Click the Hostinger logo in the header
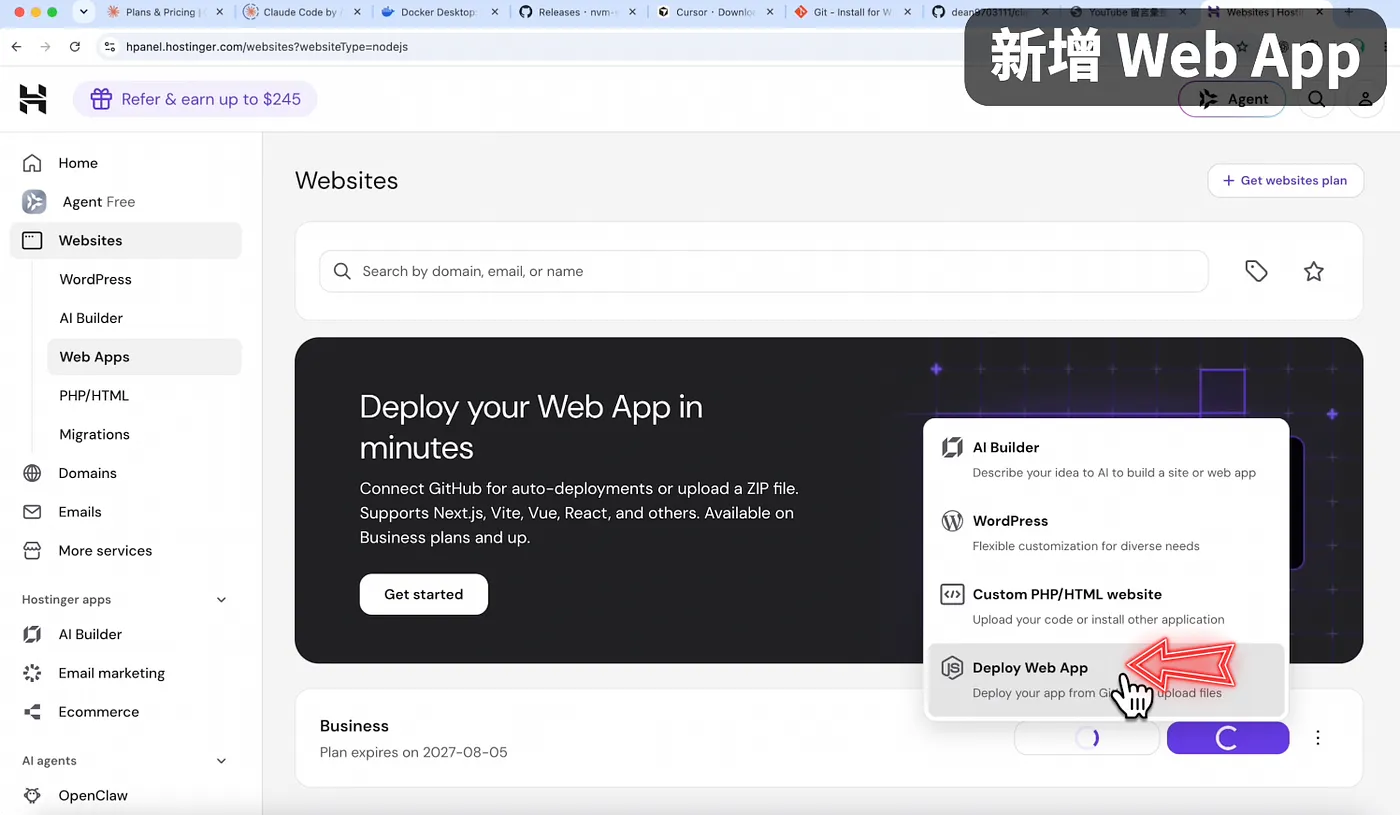 (33, 99)
